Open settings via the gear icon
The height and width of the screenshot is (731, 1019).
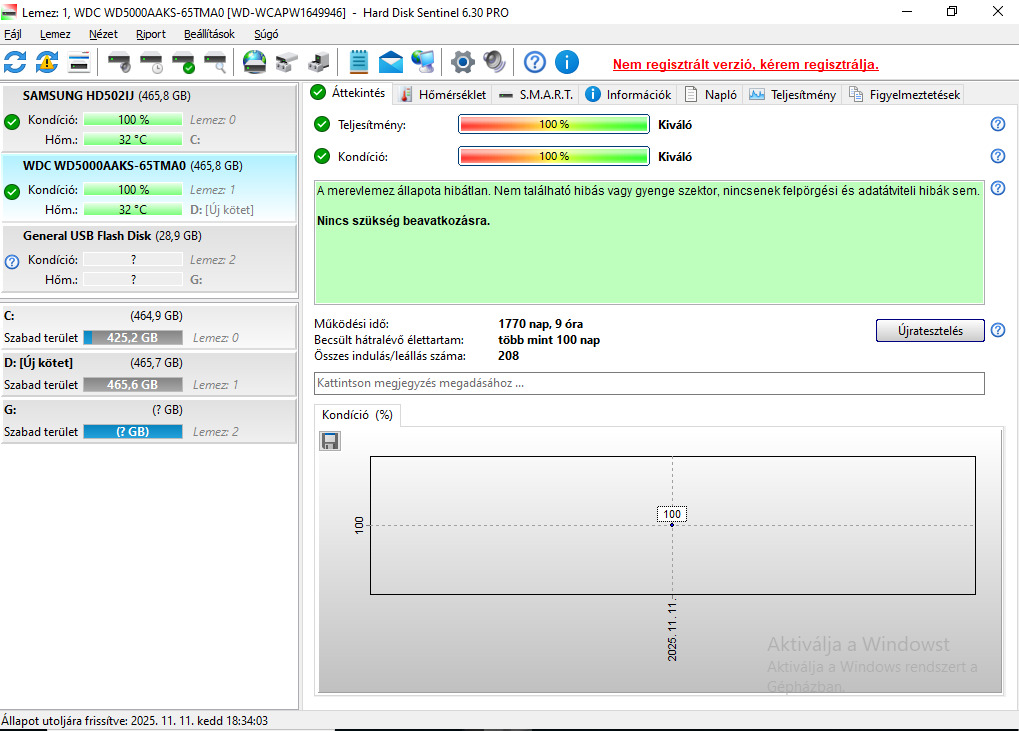pyautogui.click(x=462, y=62)
